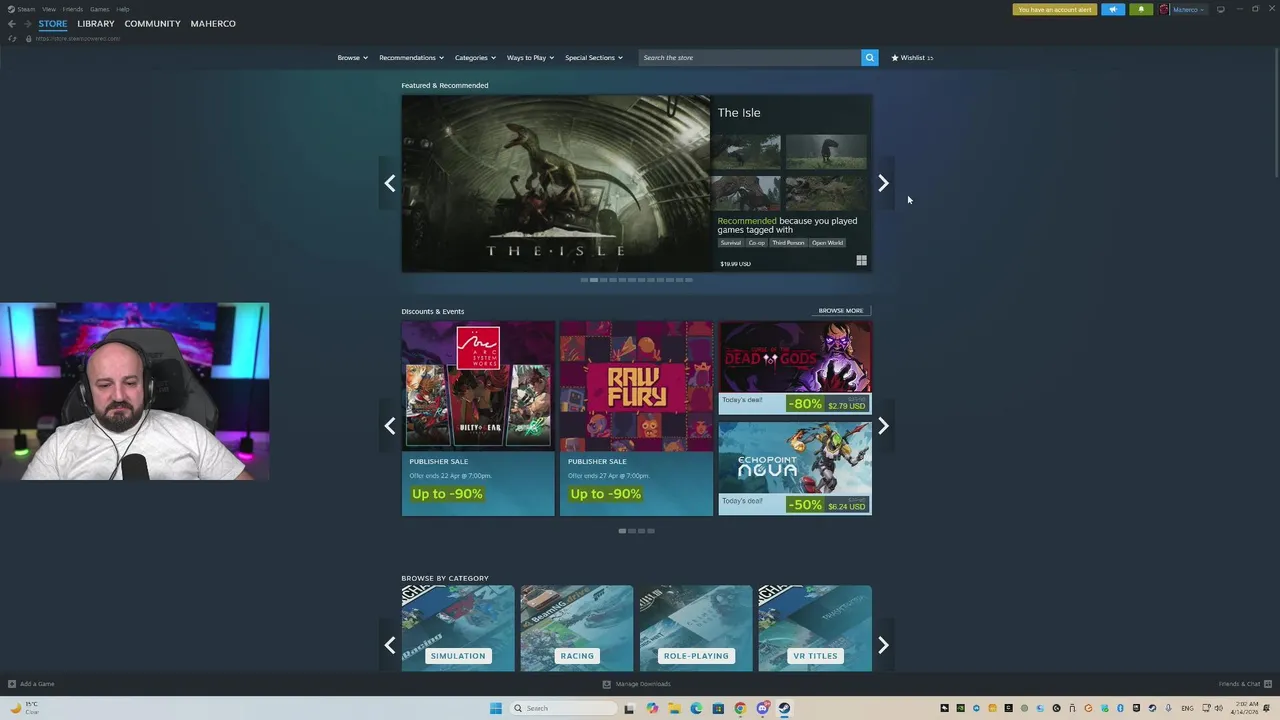The image size is (1280, 720).
Task: Click BROWSE MORE in Discounts & Events
Action: point(841,311)
